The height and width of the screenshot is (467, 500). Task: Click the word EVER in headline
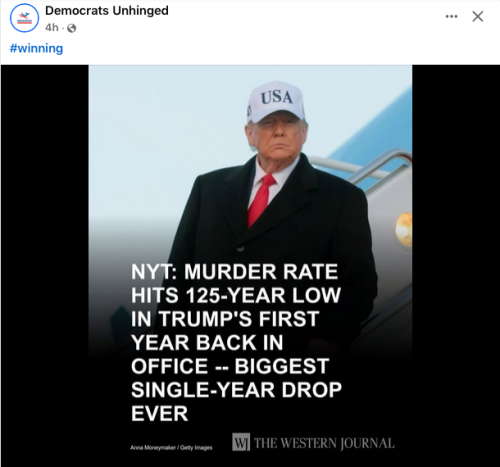(160, 414)
